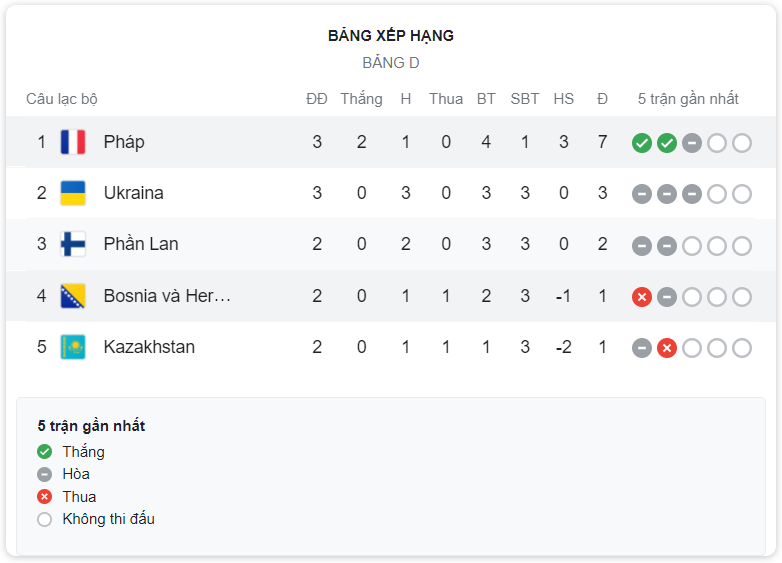This screenshot has height=563, width=782.
Task: Open the Ukraina team name
Action: (x=134, y=193)
